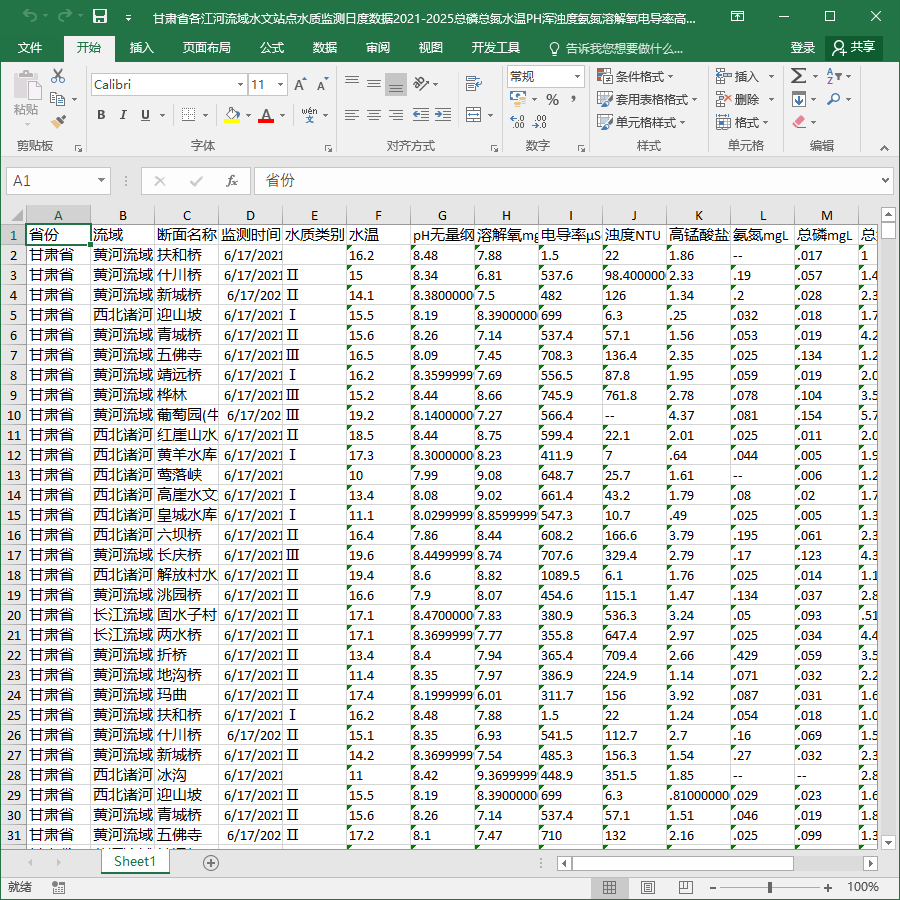The image size is (900, 900).
Task: Click the Increase Decimal icon
Action: click(517, 121)
